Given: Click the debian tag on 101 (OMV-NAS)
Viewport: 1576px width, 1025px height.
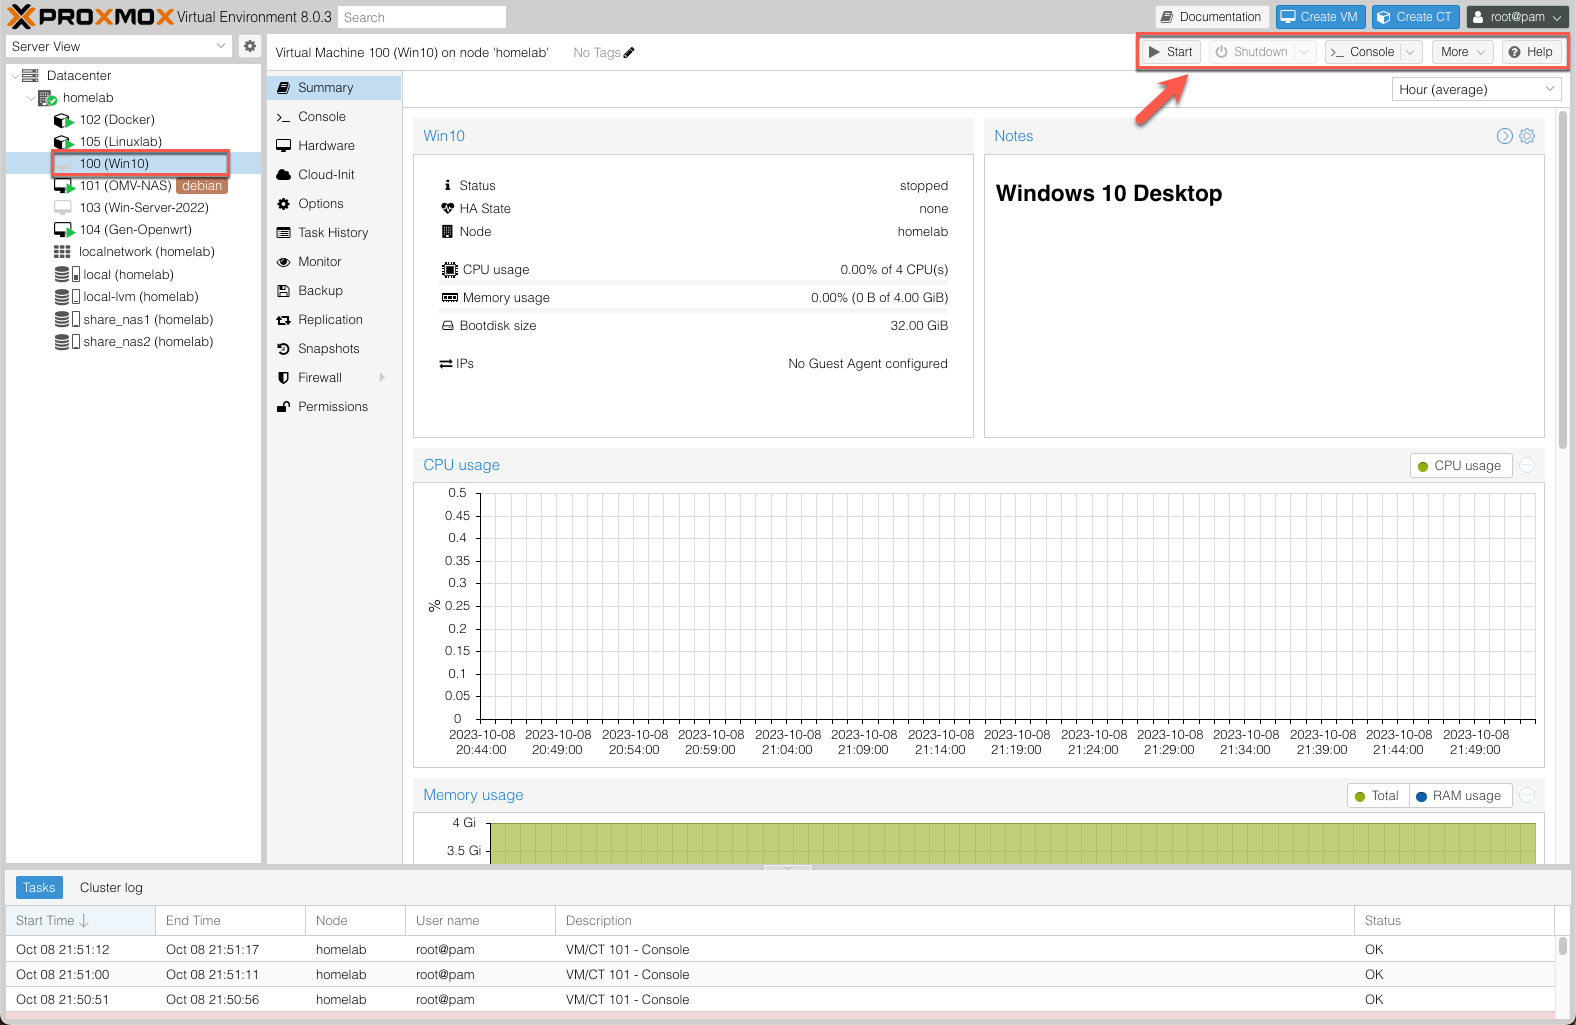Looking at the screenshot, I should click(x=202, y=186).
